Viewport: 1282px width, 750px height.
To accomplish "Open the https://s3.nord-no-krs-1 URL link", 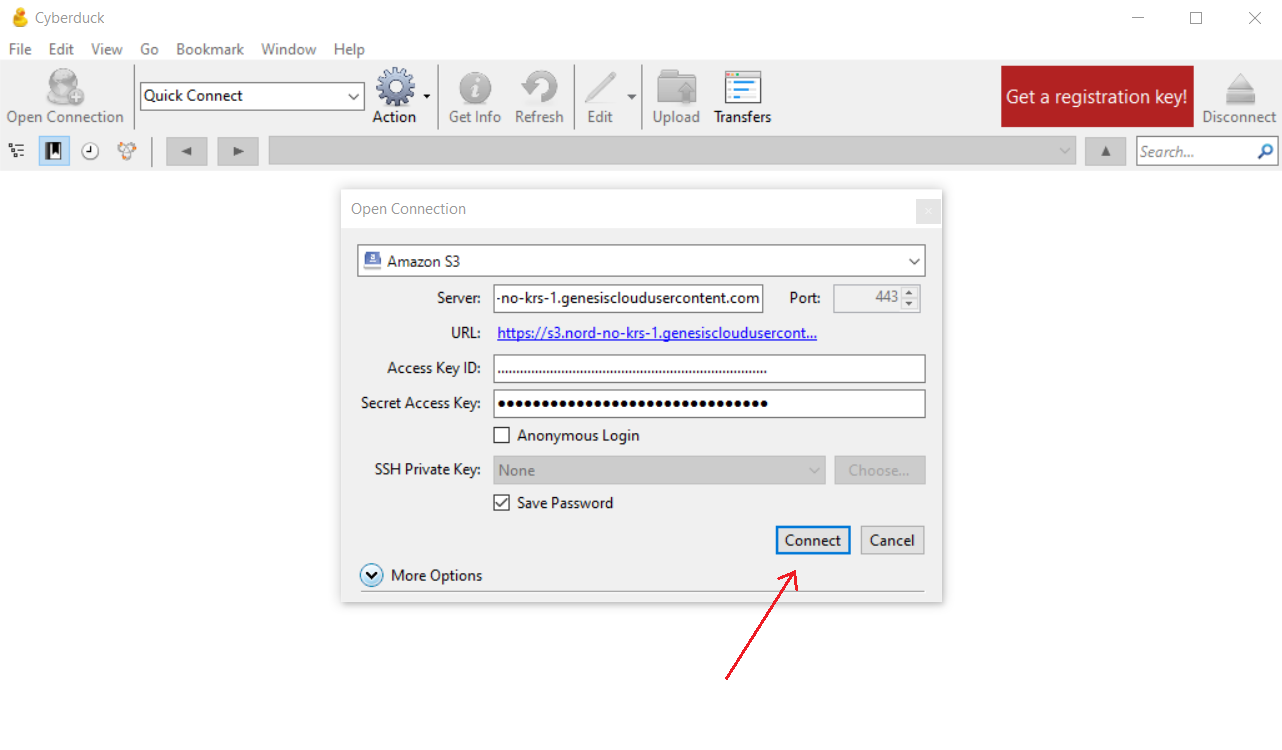I will click(x=657, y=333).
